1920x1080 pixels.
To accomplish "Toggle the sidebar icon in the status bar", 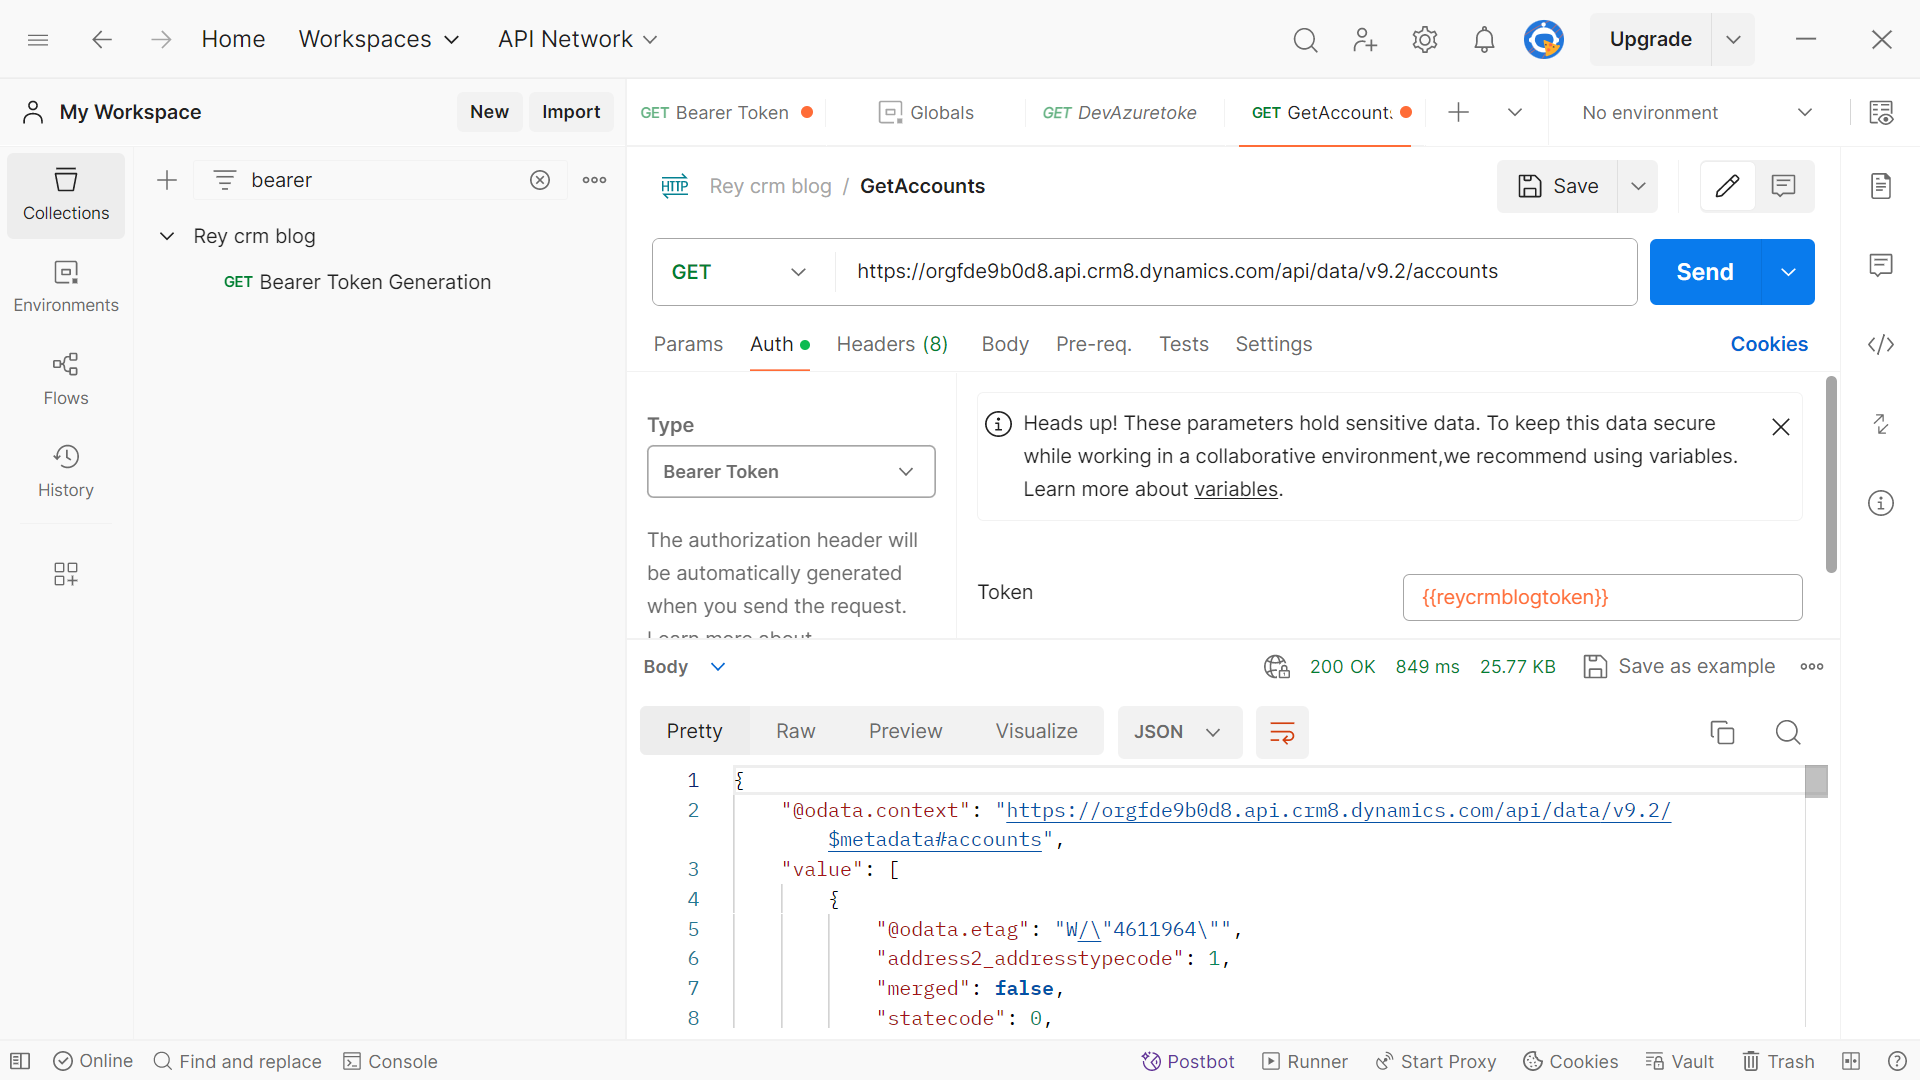I will tap(20, 1061).
